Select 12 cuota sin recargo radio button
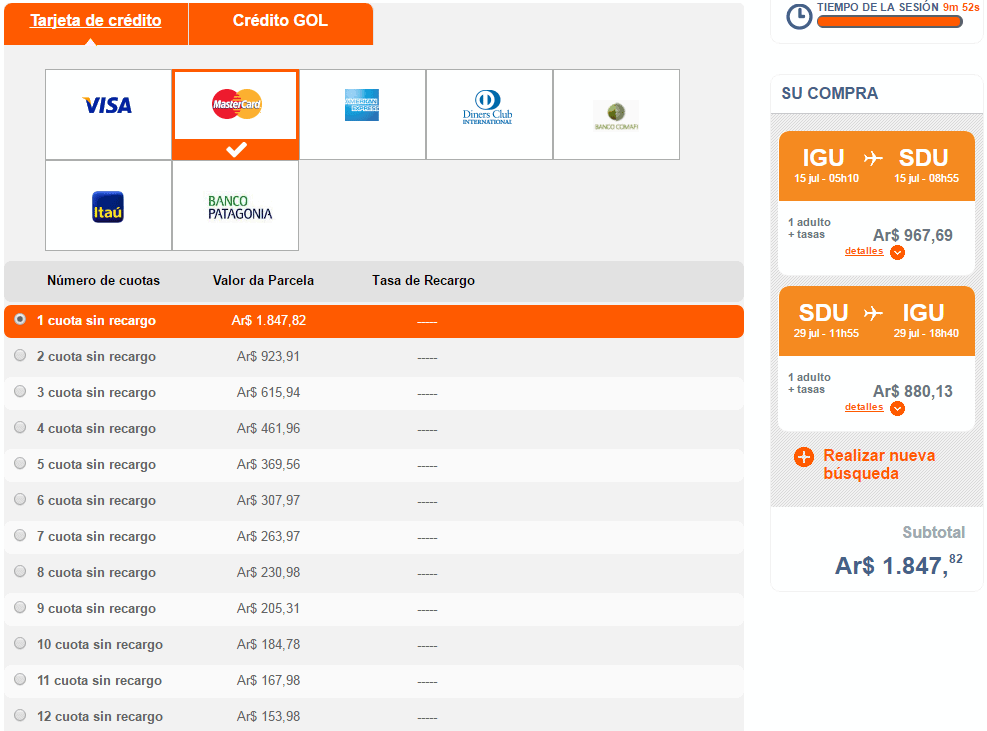Viewport: 987px width, 731px height. pyautogui.click(x=20, y=715)
